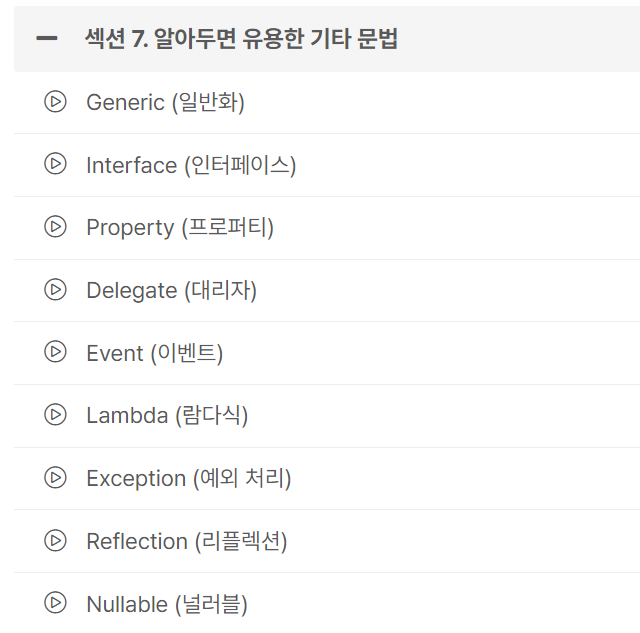640x633 pixels.
Task: Click play icon beside Property lesson
Action: (x=55, y=227)
